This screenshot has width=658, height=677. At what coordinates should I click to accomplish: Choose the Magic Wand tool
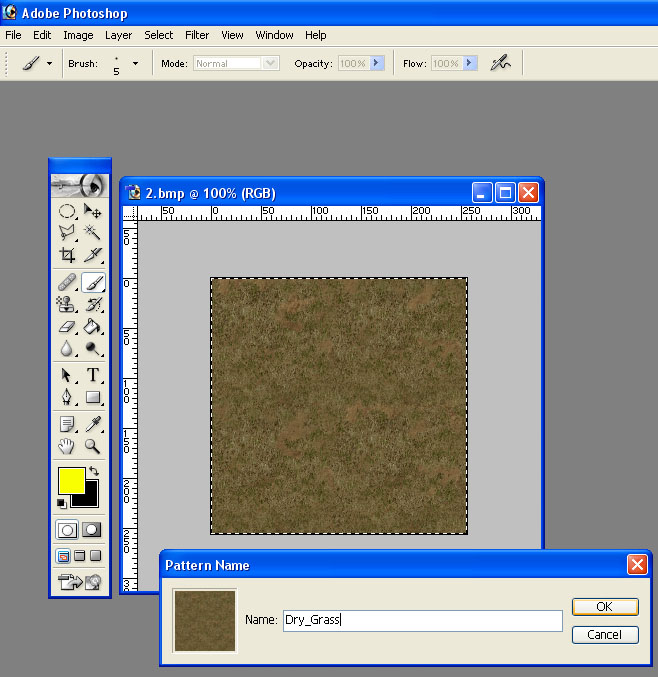tap(92, 232)
